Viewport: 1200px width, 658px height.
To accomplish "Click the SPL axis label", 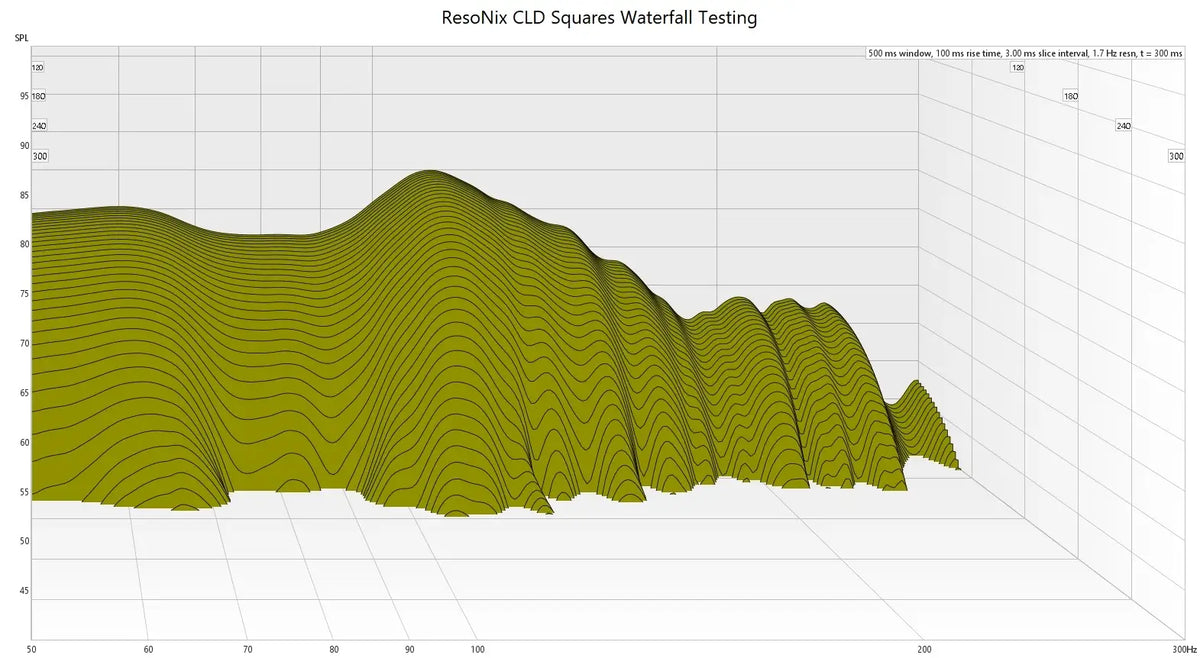I will pos(20,37).
